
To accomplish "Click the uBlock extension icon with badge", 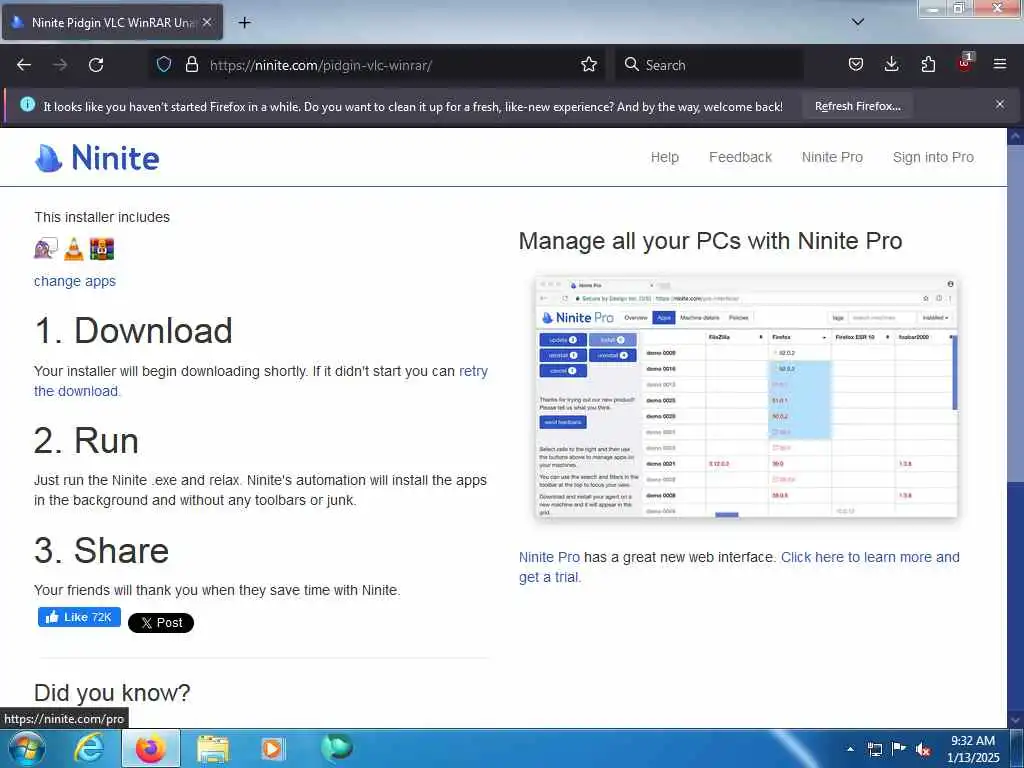I will [x=965, y=63].
